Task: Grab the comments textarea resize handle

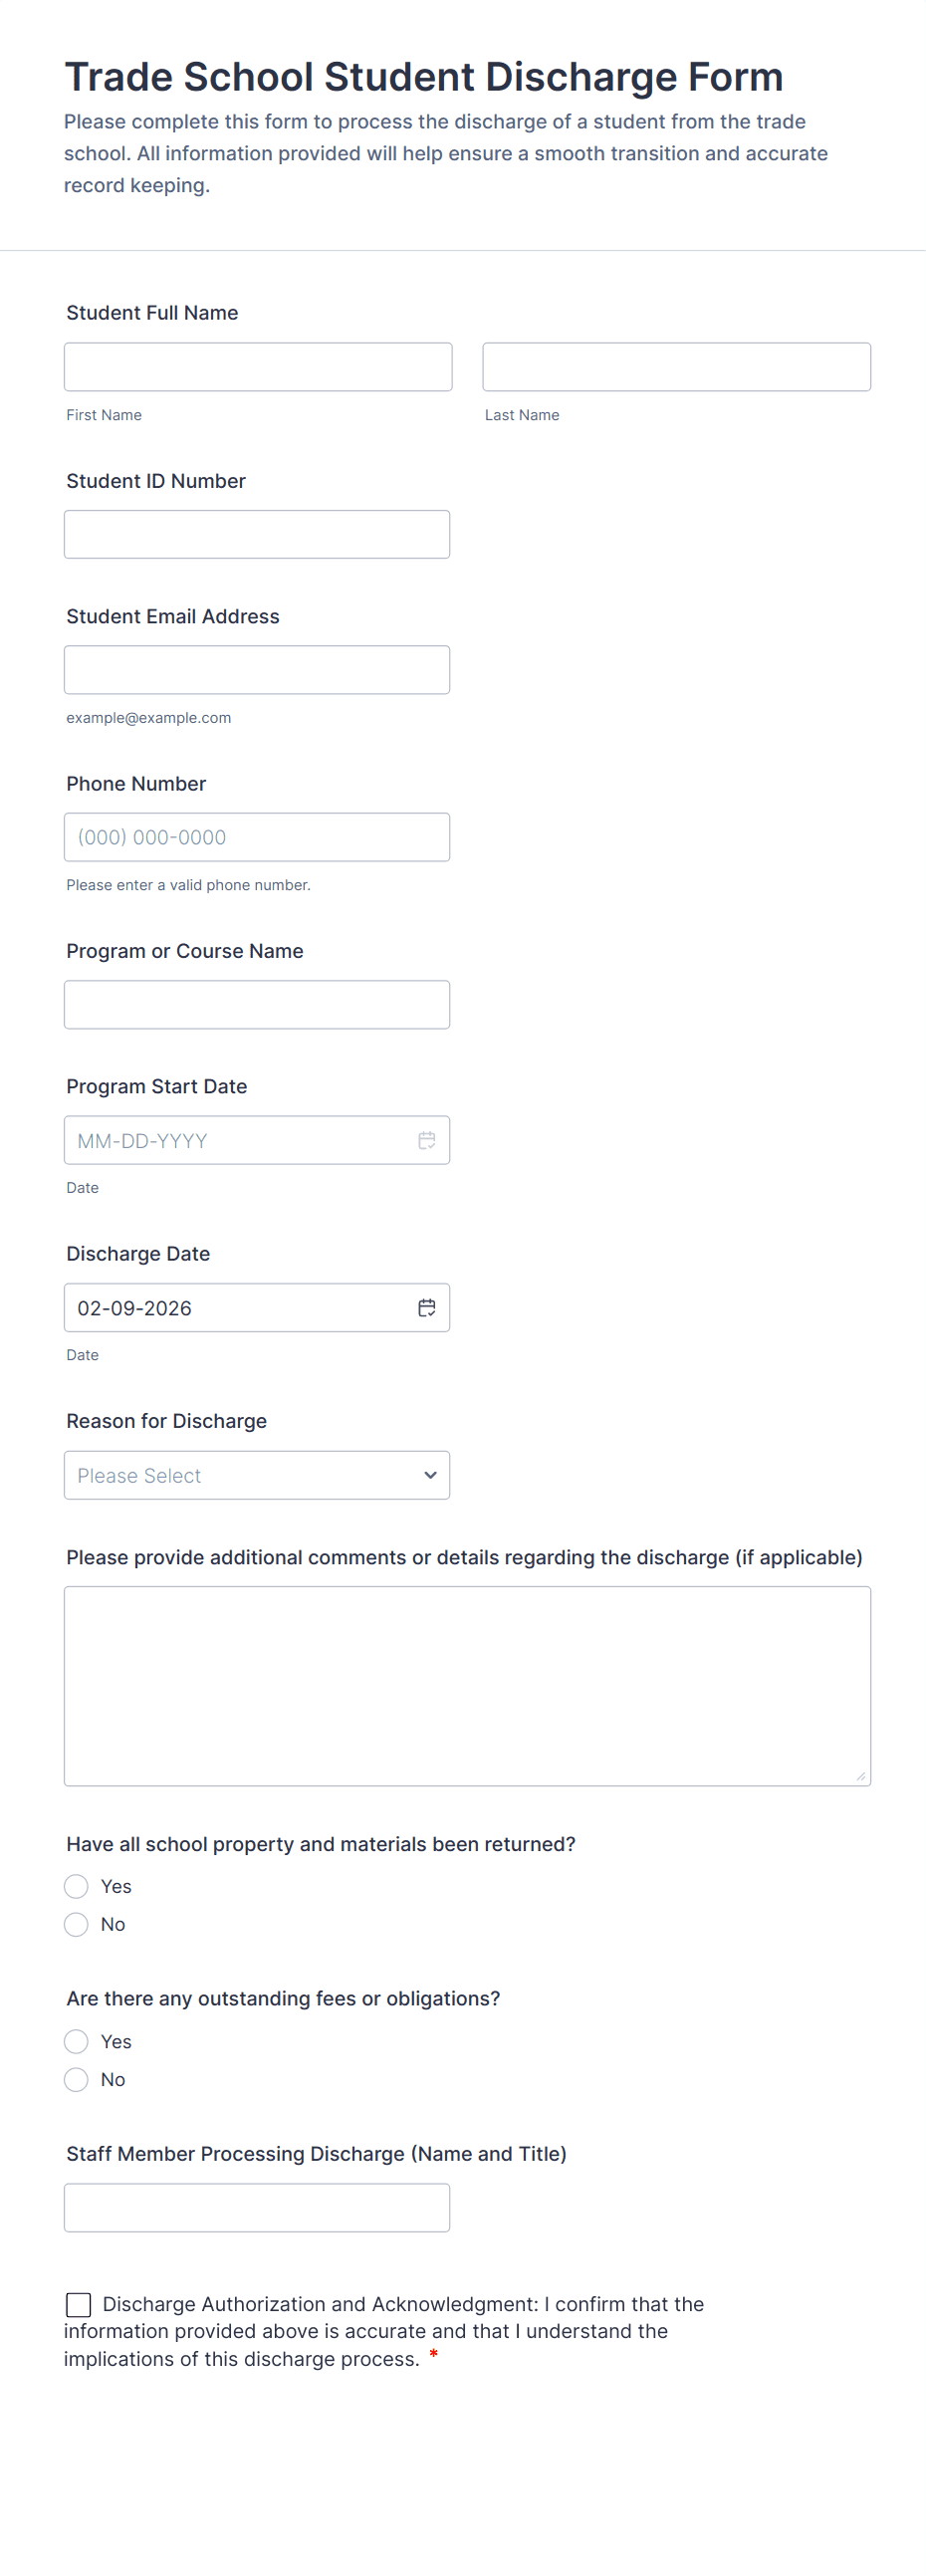Action: [861, 1776]
